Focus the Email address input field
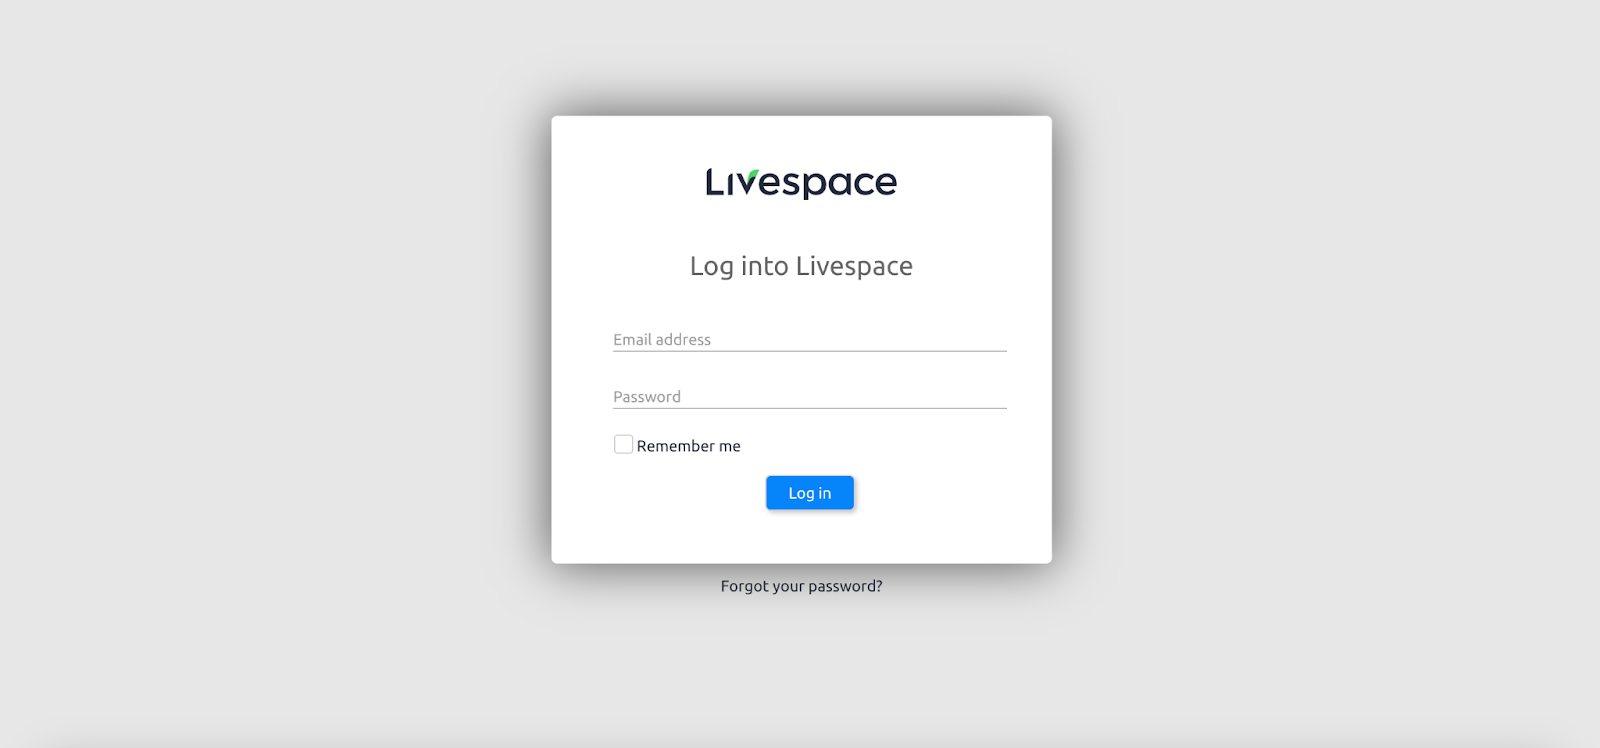This screenshot has width=1600, height=748. [x=810, y=339]
